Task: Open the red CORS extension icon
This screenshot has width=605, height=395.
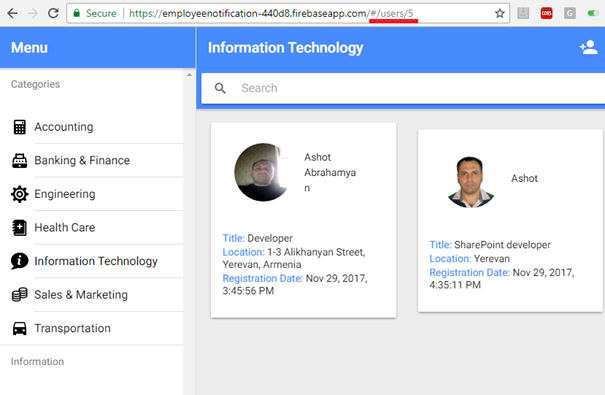Action: click(546, 14)
